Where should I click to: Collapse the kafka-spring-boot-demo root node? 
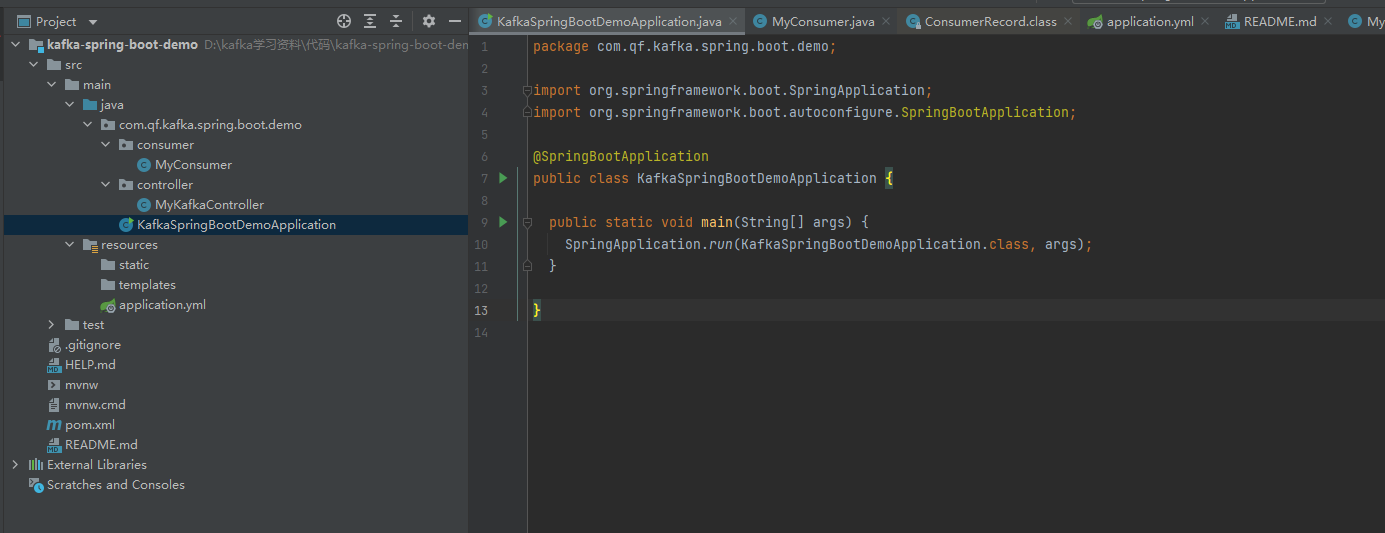(x=15, y=45)
